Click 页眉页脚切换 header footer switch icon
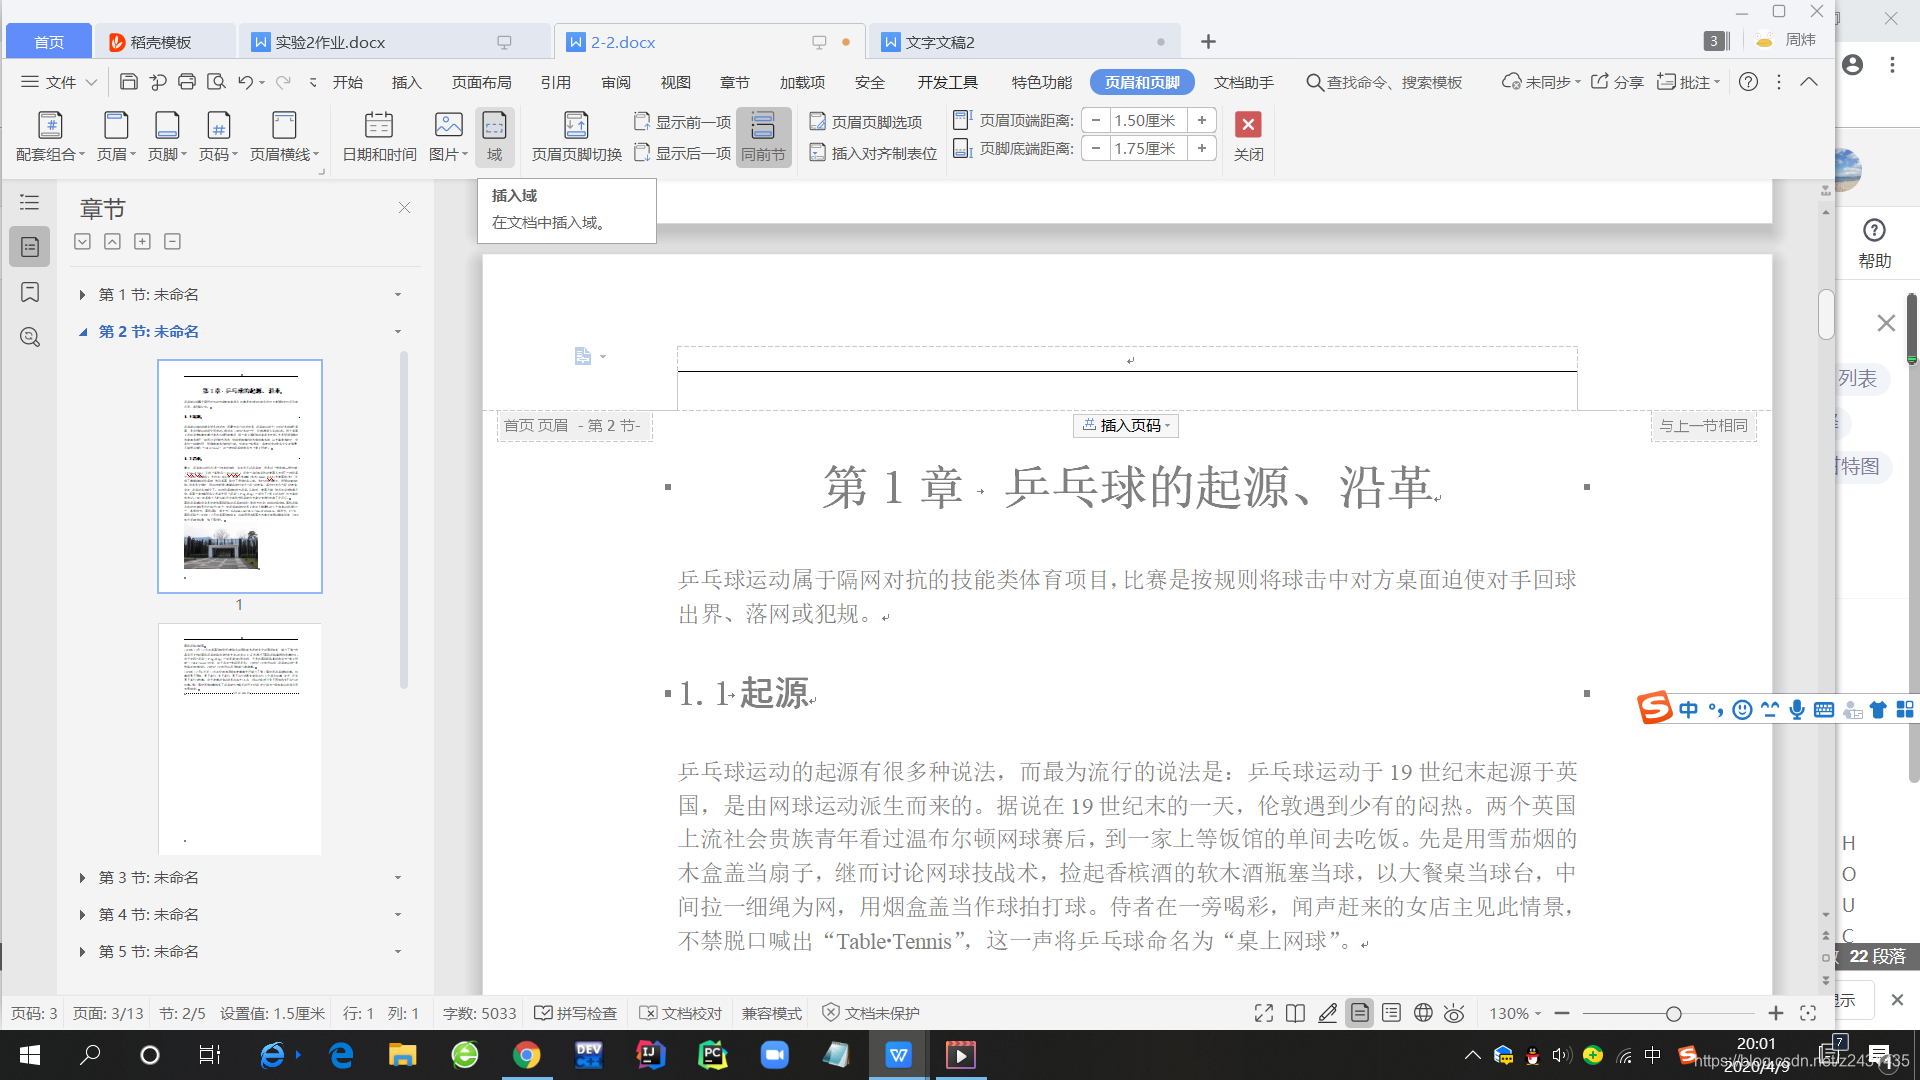The image size is (1920, 1080). pyautogui.click(x=577, y=137)
